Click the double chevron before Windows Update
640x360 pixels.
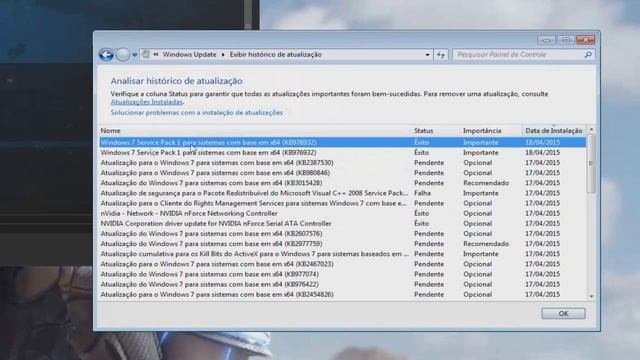(156, 54)
